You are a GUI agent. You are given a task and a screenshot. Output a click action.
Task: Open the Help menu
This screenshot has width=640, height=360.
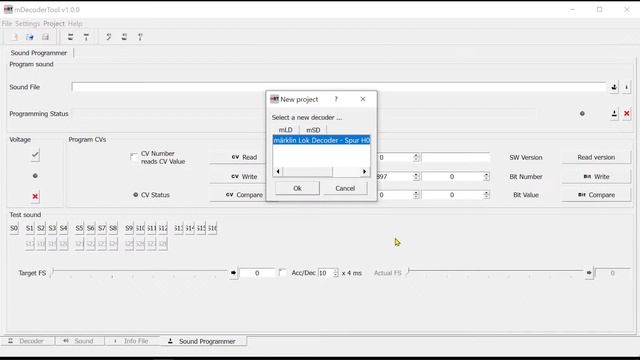[x=75, y=24]
